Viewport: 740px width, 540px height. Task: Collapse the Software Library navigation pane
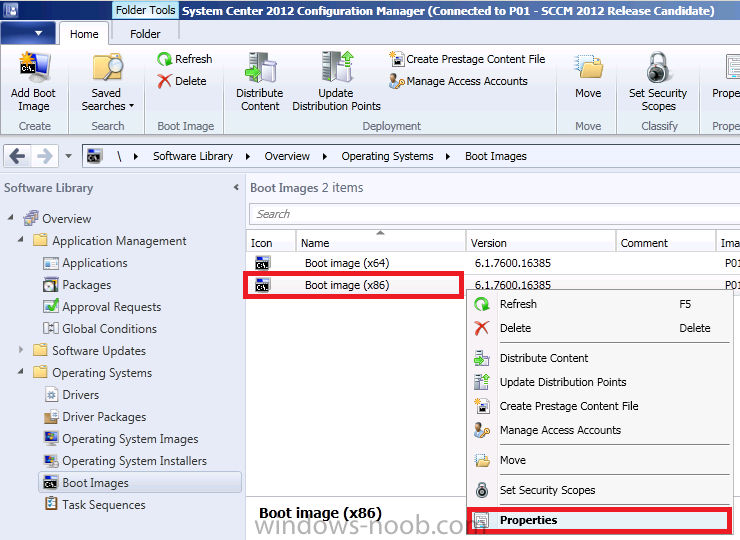236,187
